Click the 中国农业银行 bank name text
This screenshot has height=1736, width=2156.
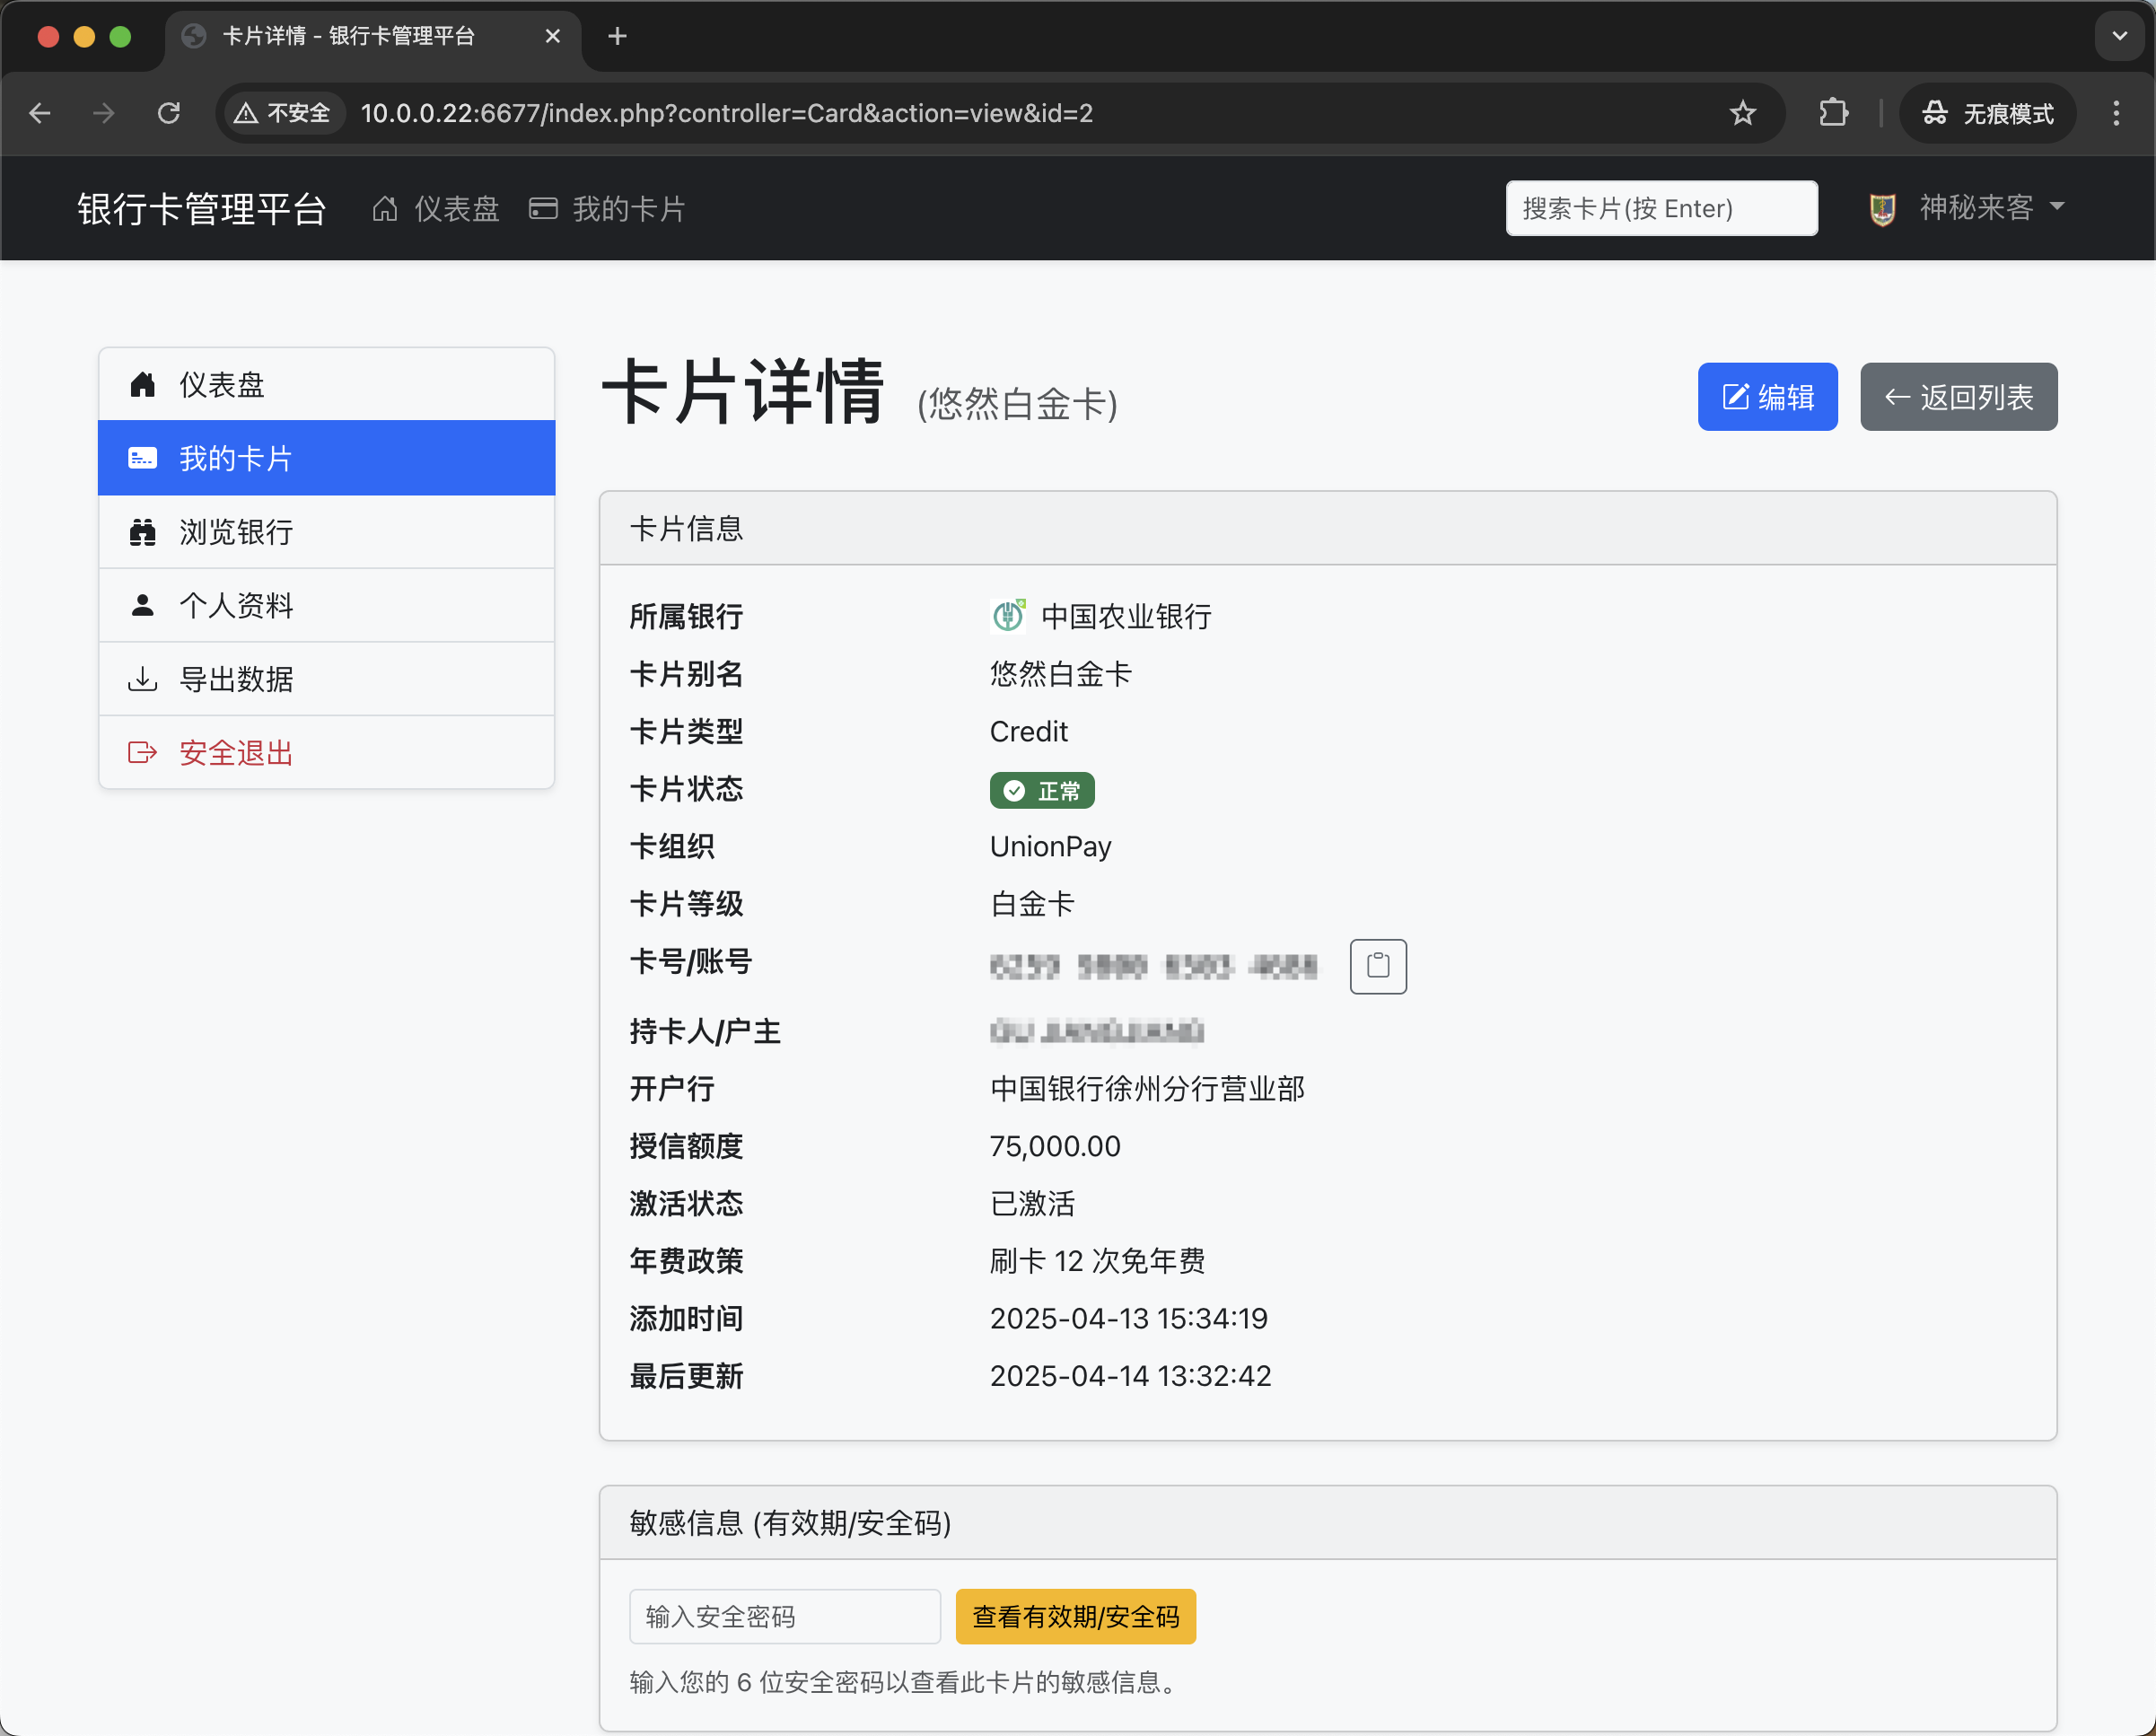(x=1126, y=616)
